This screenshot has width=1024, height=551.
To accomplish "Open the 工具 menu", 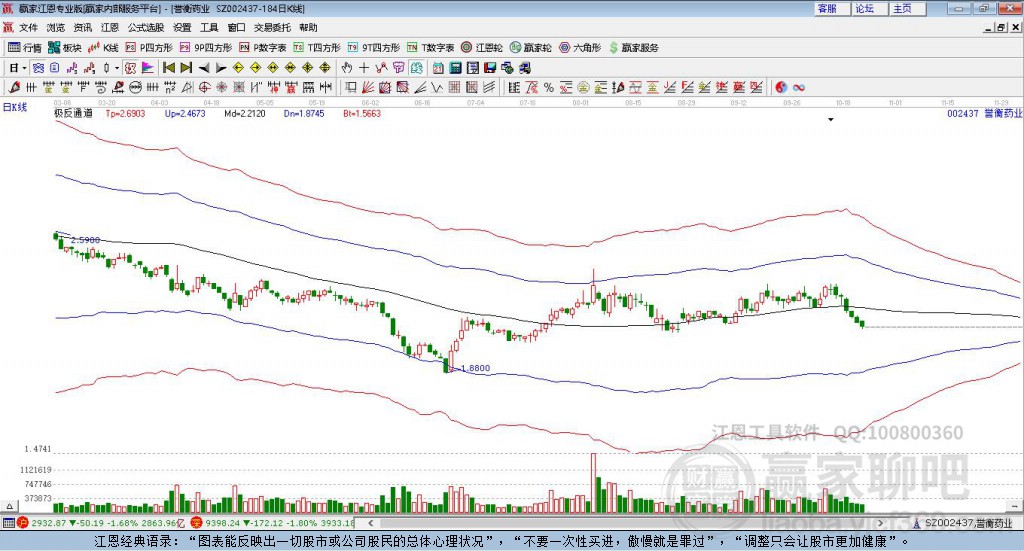I will pos(209,27).
